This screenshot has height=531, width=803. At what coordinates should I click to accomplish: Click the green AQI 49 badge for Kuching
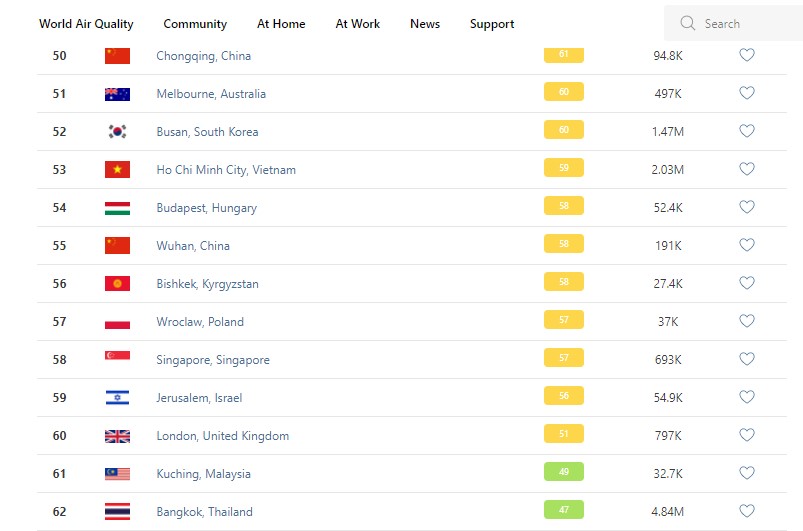[564, 472]
